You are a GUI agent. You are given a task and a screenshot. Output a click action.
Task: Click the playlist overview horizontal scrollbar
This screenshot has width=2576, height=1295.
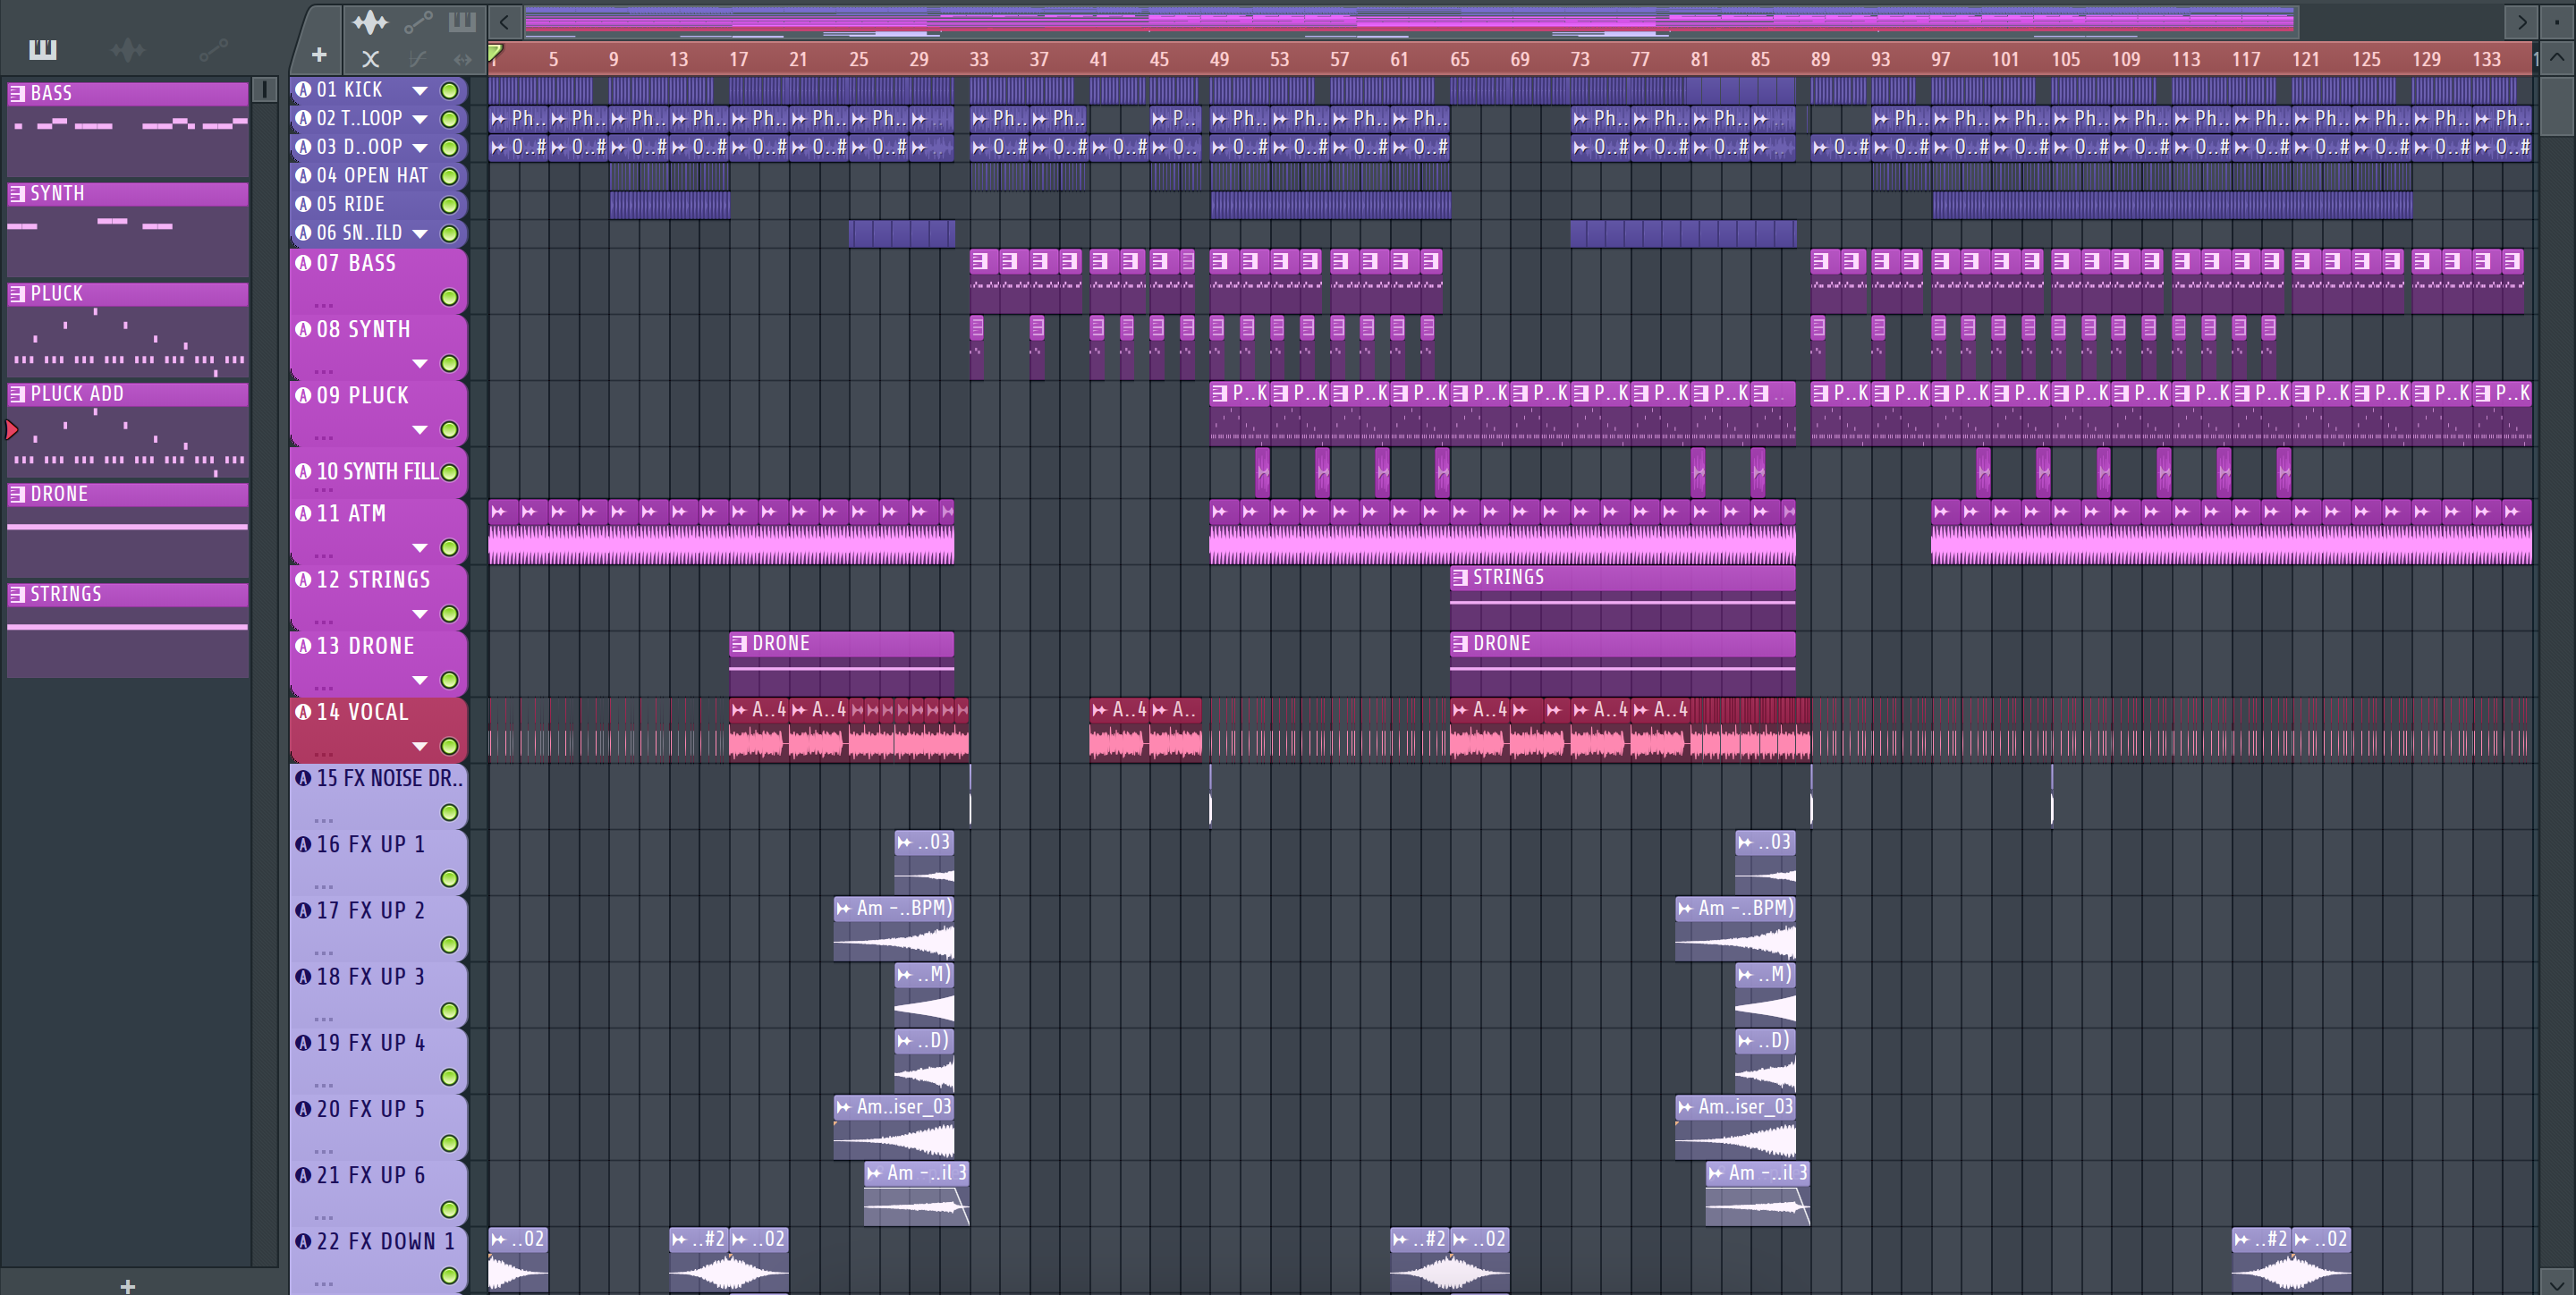(x=1410, y=21)
